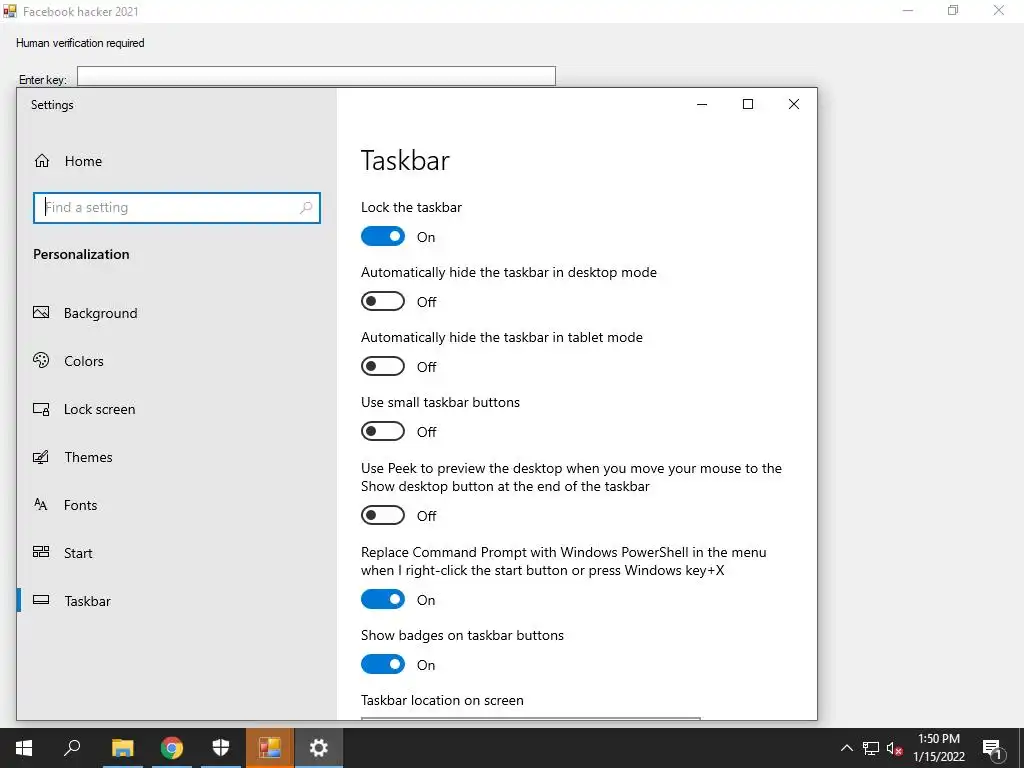Screen dimensions: 1024x768
Task: Go to Fonts page
Action: point(80,505)
